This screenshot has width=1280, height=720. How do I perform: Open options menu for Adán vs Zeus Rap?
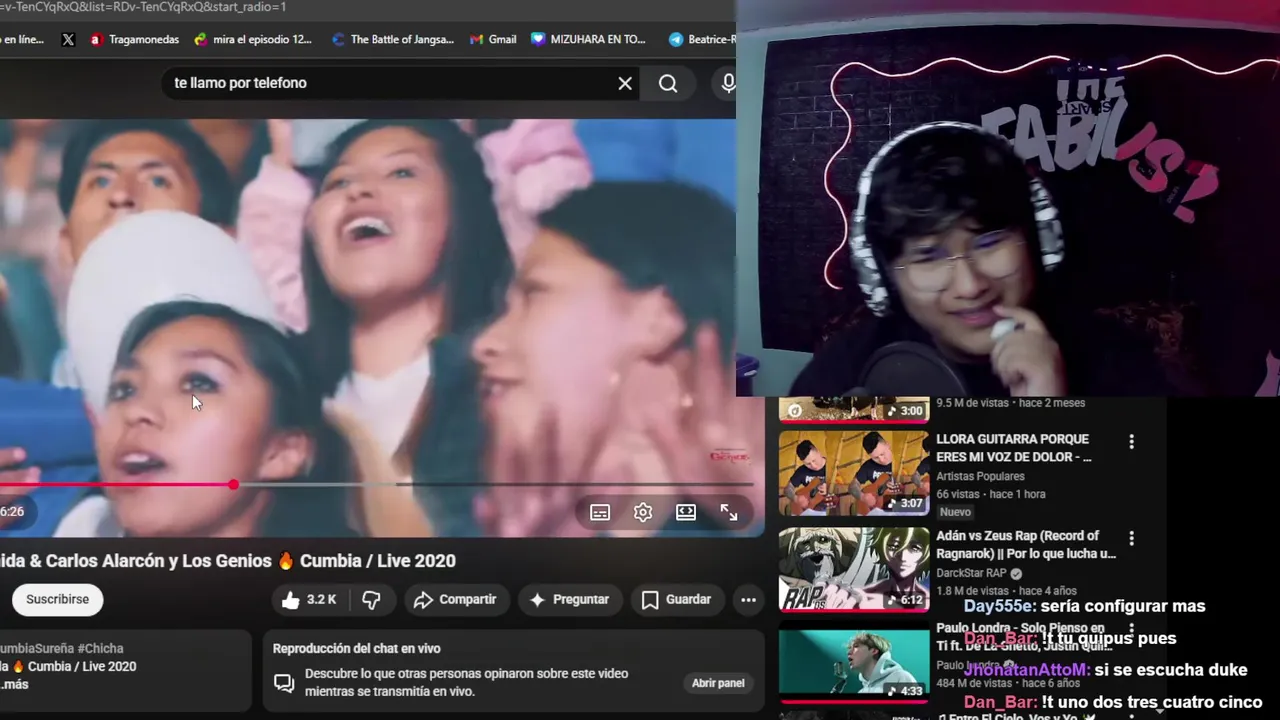pyautogui.click(x=1131, y=538)
